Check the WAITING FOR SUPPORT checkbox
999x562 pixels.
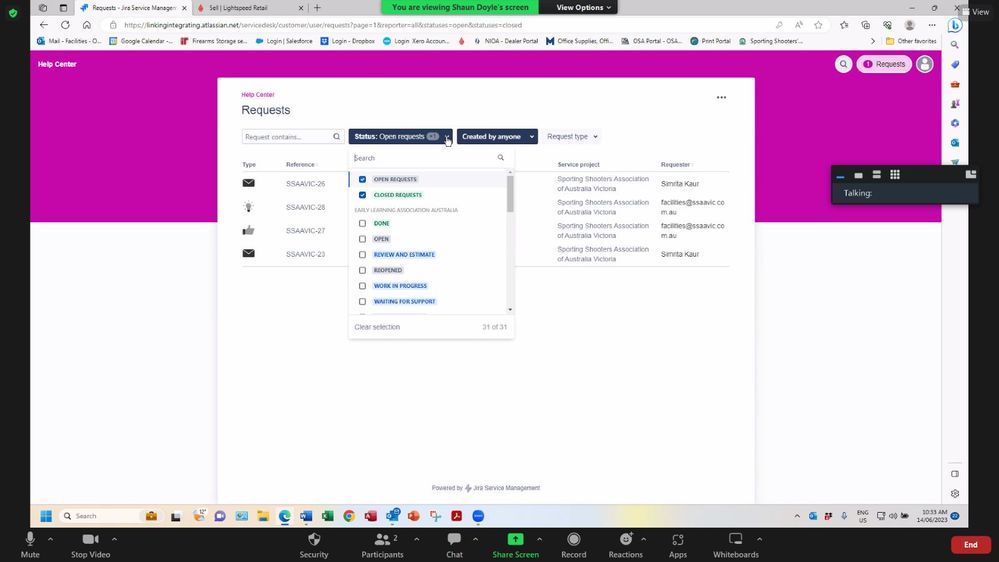pos(363,301)
